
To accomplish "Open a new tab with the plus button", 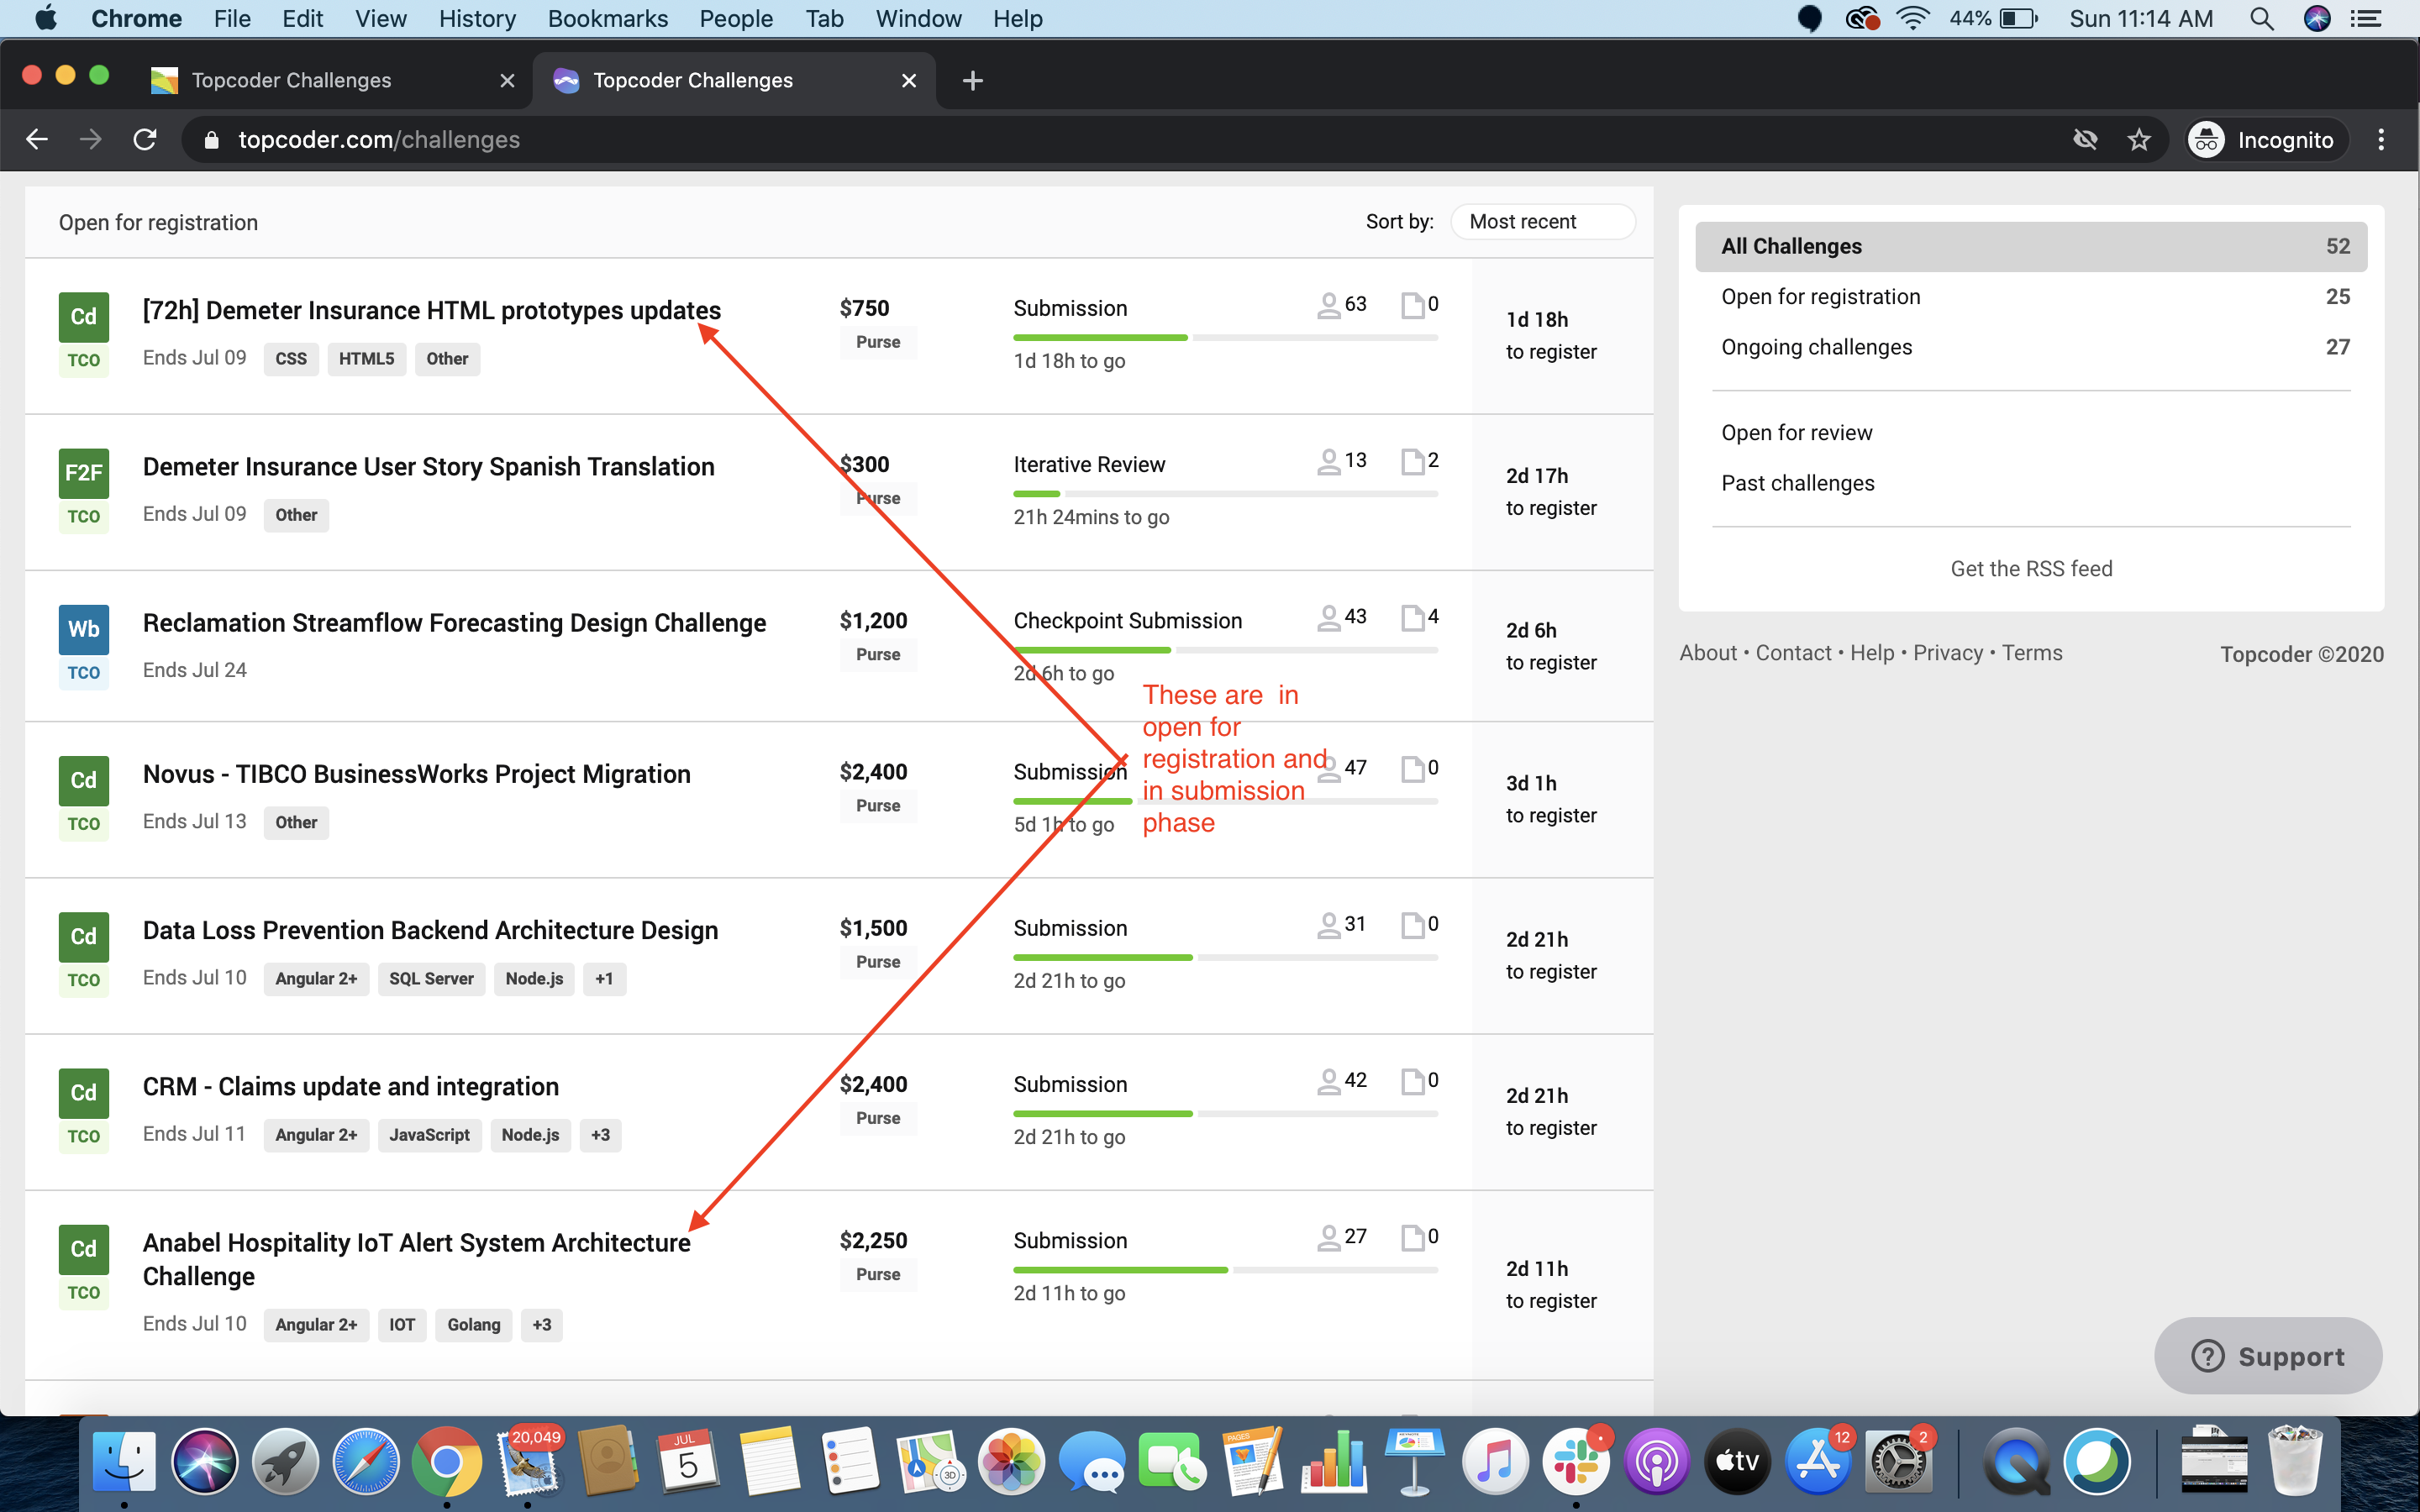I will tap(972, 81).
